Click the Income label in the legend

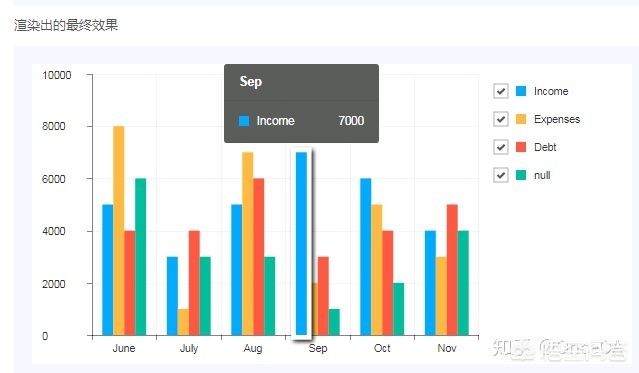click(x=551, y=91)
